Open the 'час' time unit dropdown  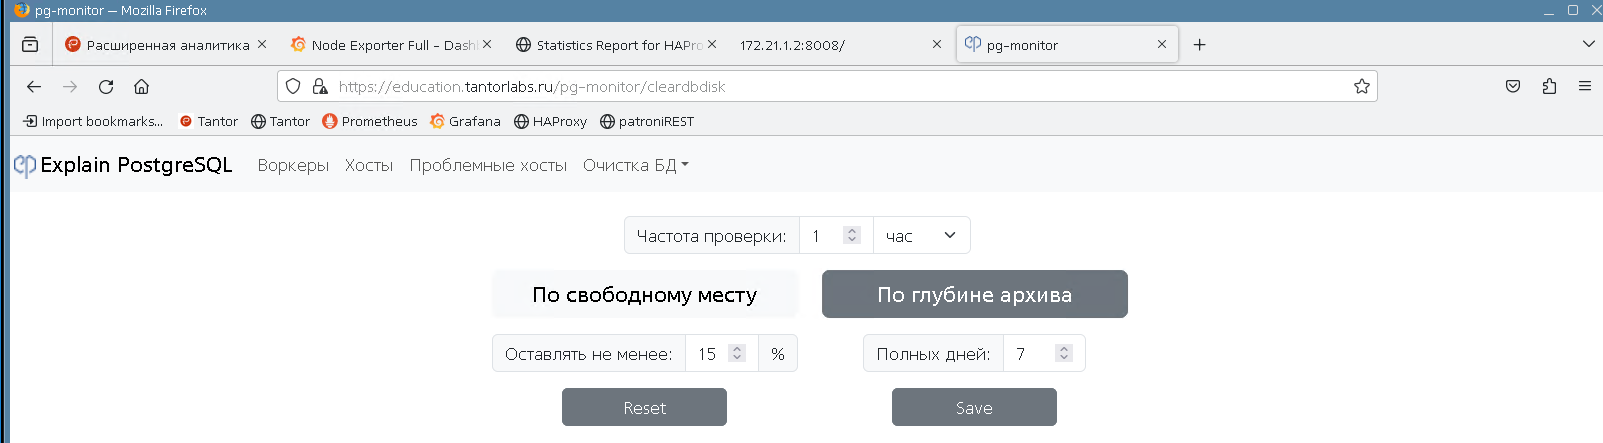point(921,236)
